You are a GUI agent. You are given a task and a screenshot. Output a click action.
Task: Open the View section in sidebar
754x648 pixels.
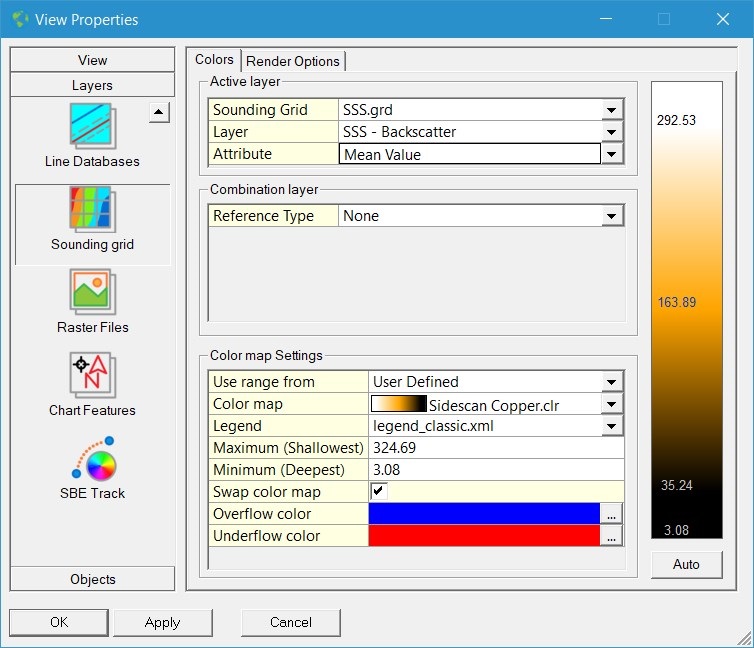(92, 60)
